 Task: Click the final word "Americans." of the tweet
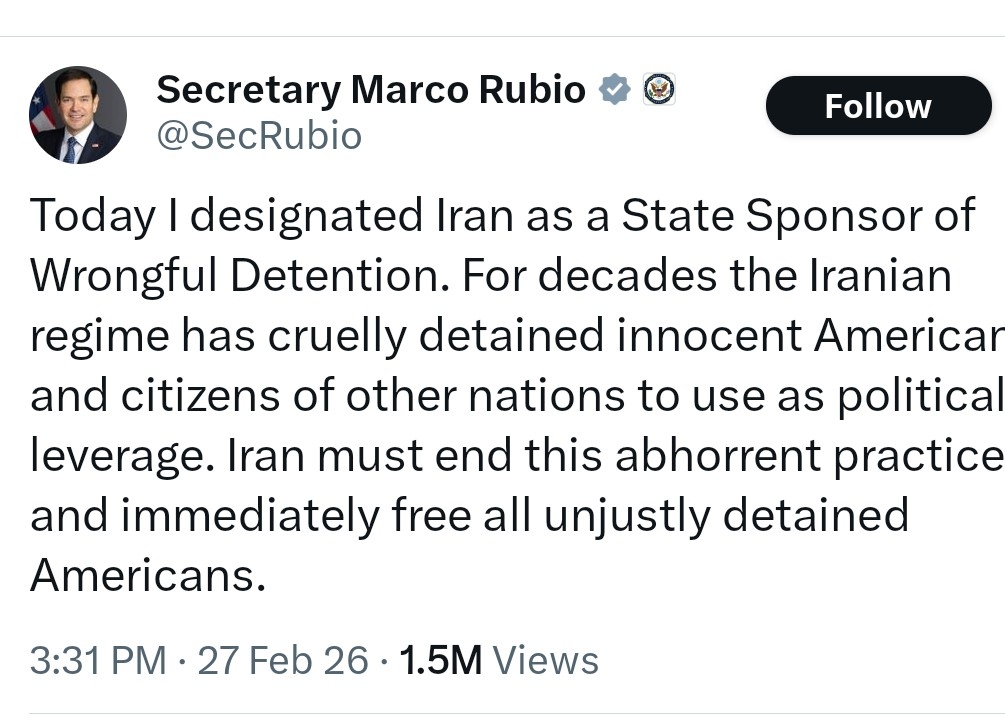pos(148,575)
